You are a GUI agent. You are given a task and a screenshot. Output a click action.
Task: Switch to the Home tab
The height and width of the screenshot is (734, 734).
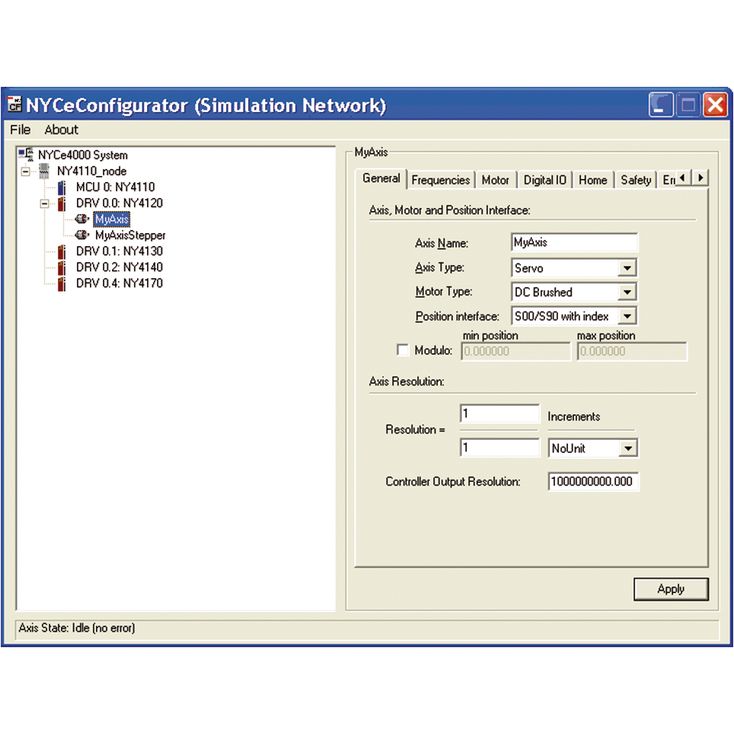[593, 180]
